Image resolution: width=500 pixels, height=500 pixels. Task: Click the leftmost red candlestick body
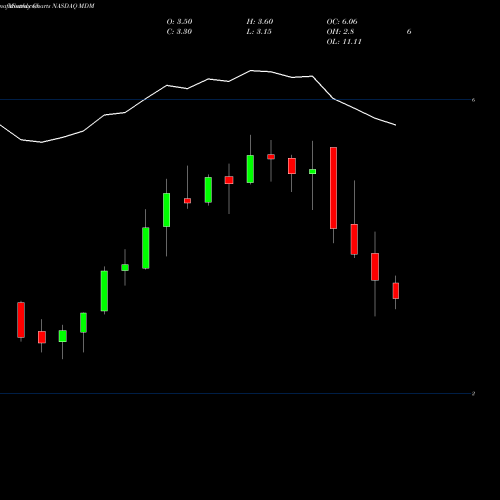21,320
